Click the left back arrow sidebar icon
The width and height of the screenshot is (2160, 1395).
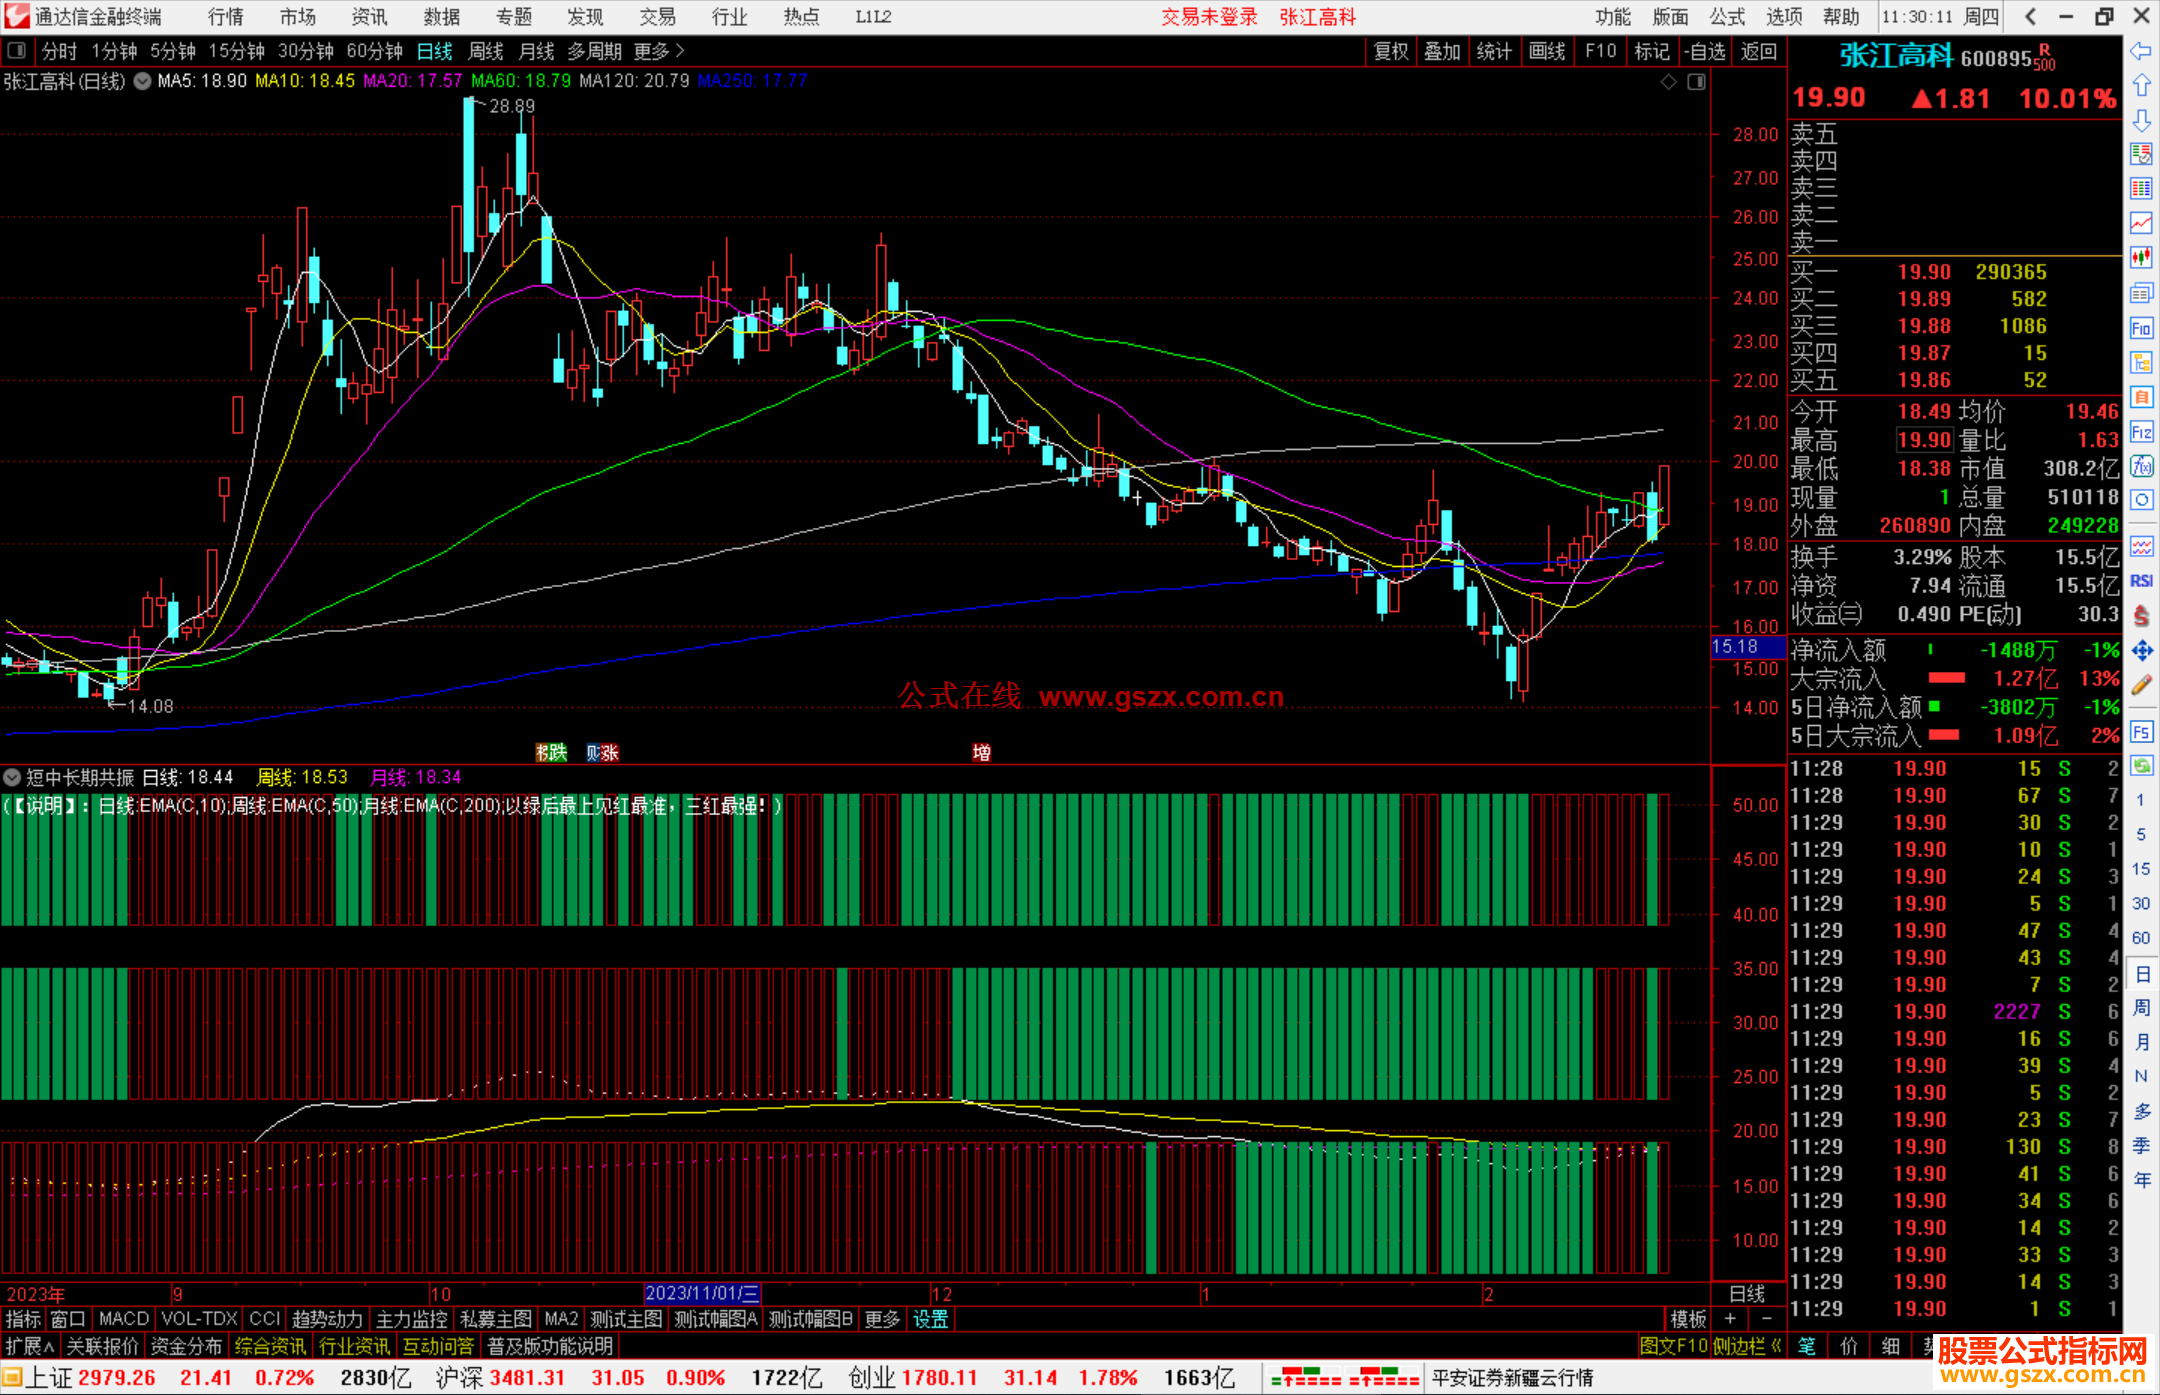2141,50
